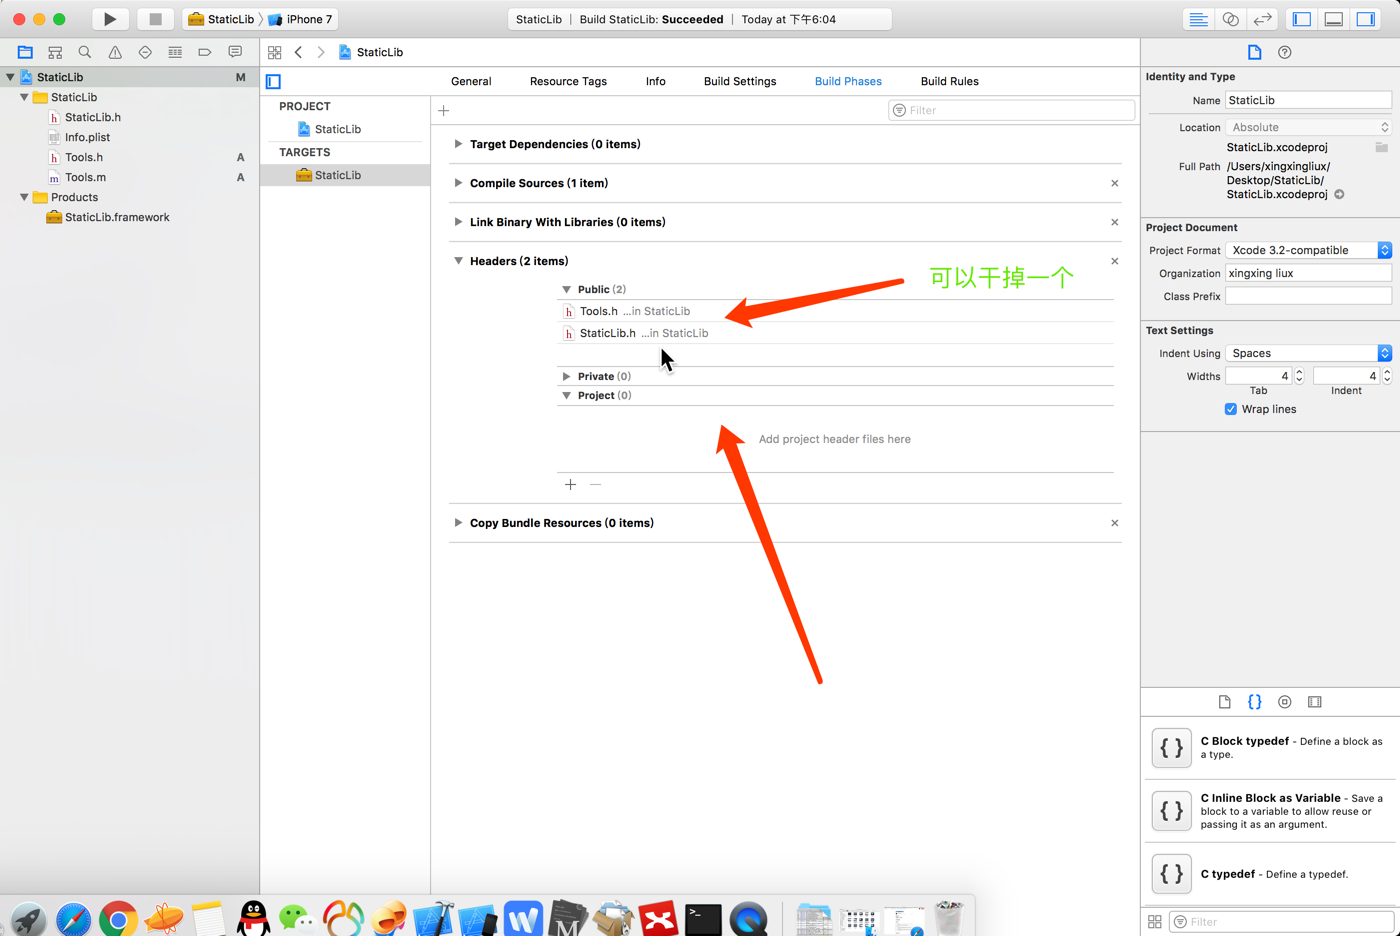Open the issue navigator warning icon
1400x936 pixels.
115,52
